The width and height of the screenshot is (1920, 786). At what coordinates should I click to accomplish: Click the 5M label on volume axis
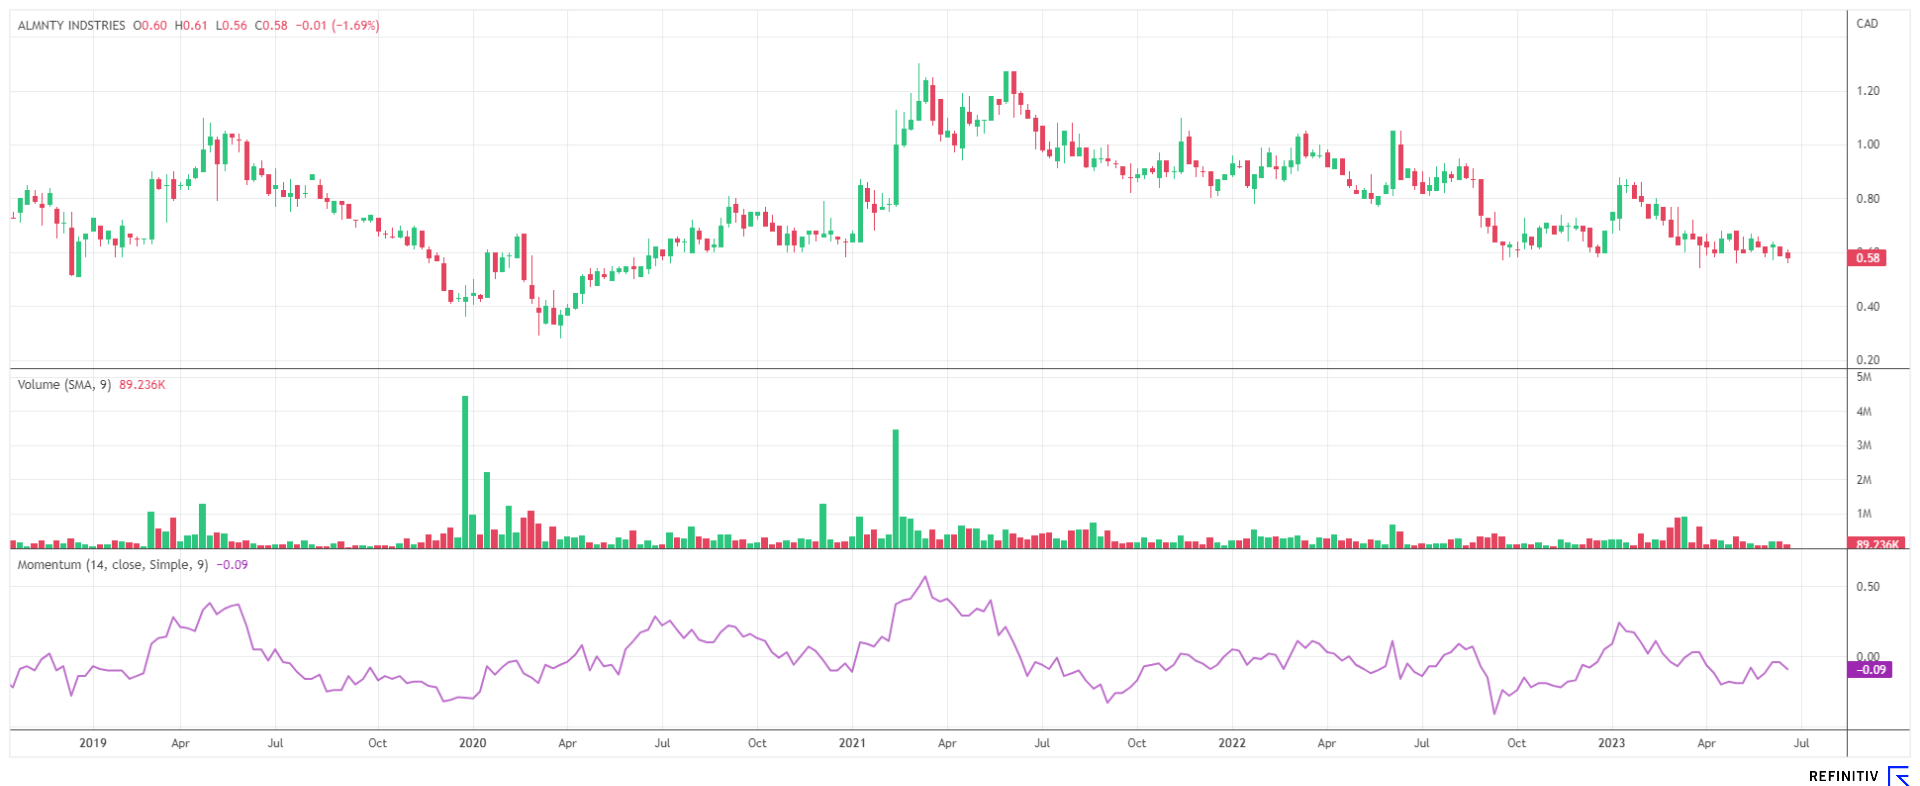click(1863, 377)
